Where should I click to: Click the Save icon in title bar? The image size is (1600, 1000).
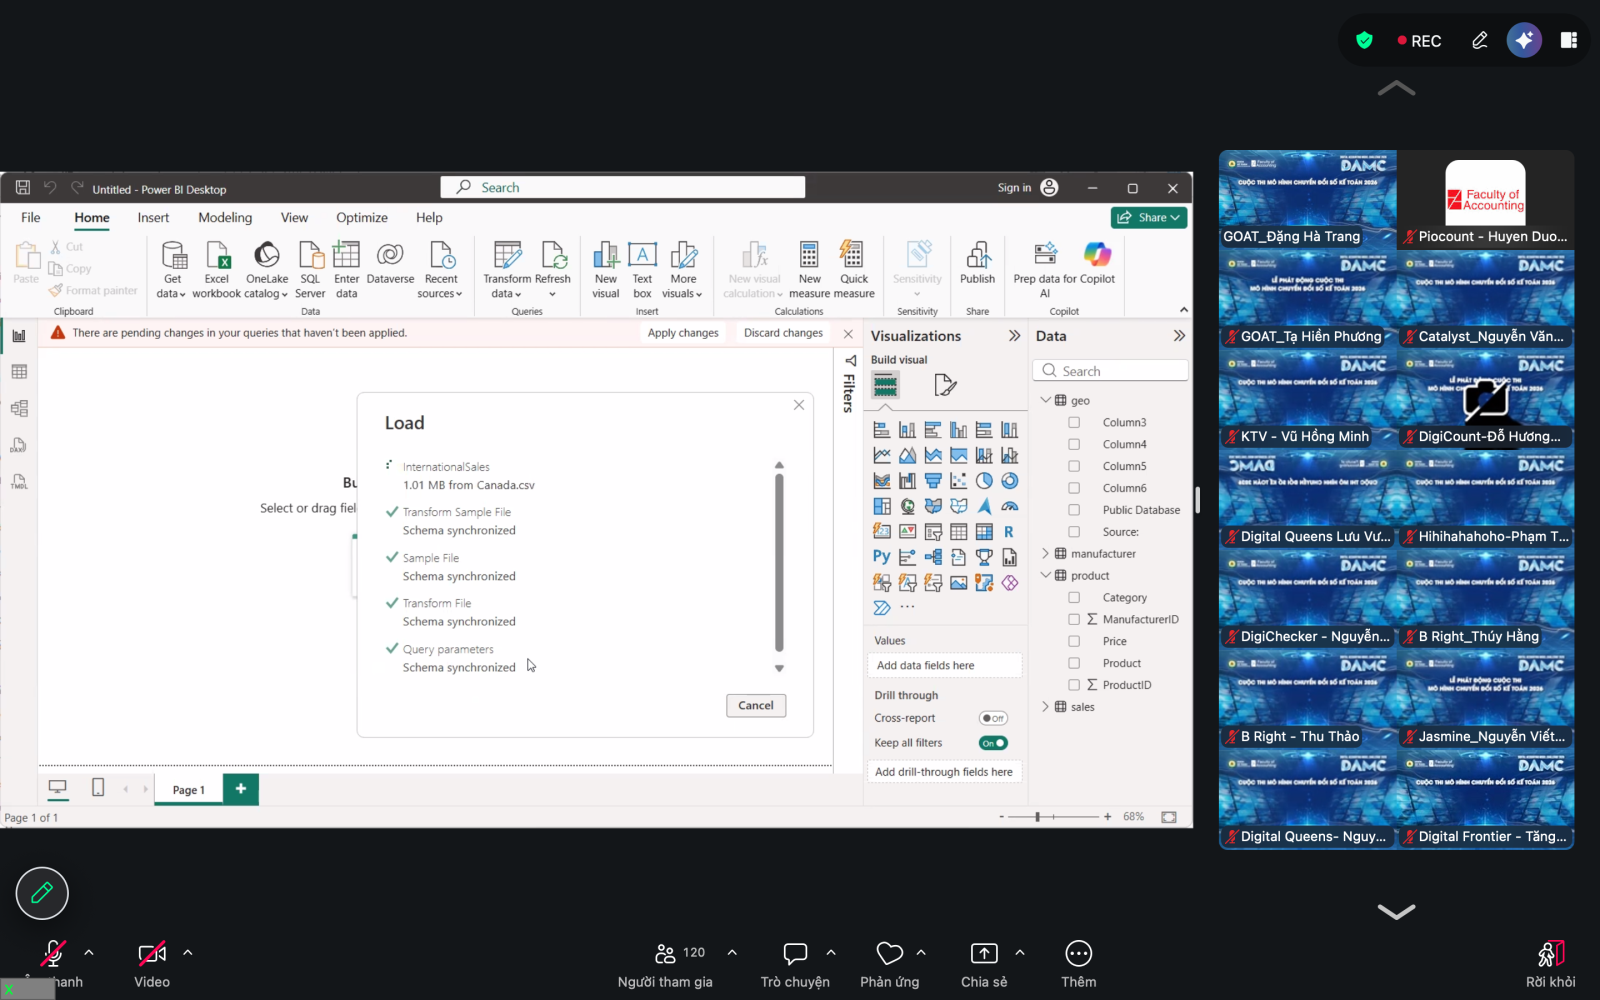coord(23,188)
